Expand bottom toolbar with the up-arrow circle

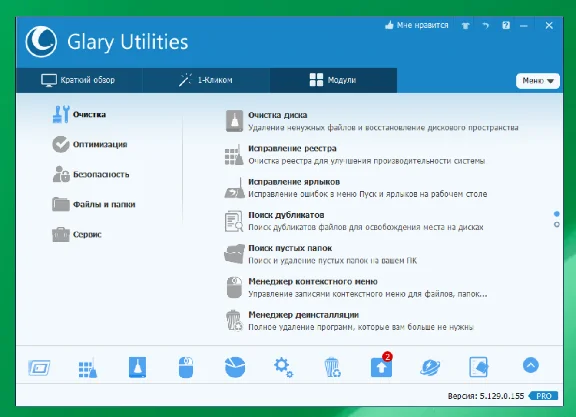click(x=530, y=365)
